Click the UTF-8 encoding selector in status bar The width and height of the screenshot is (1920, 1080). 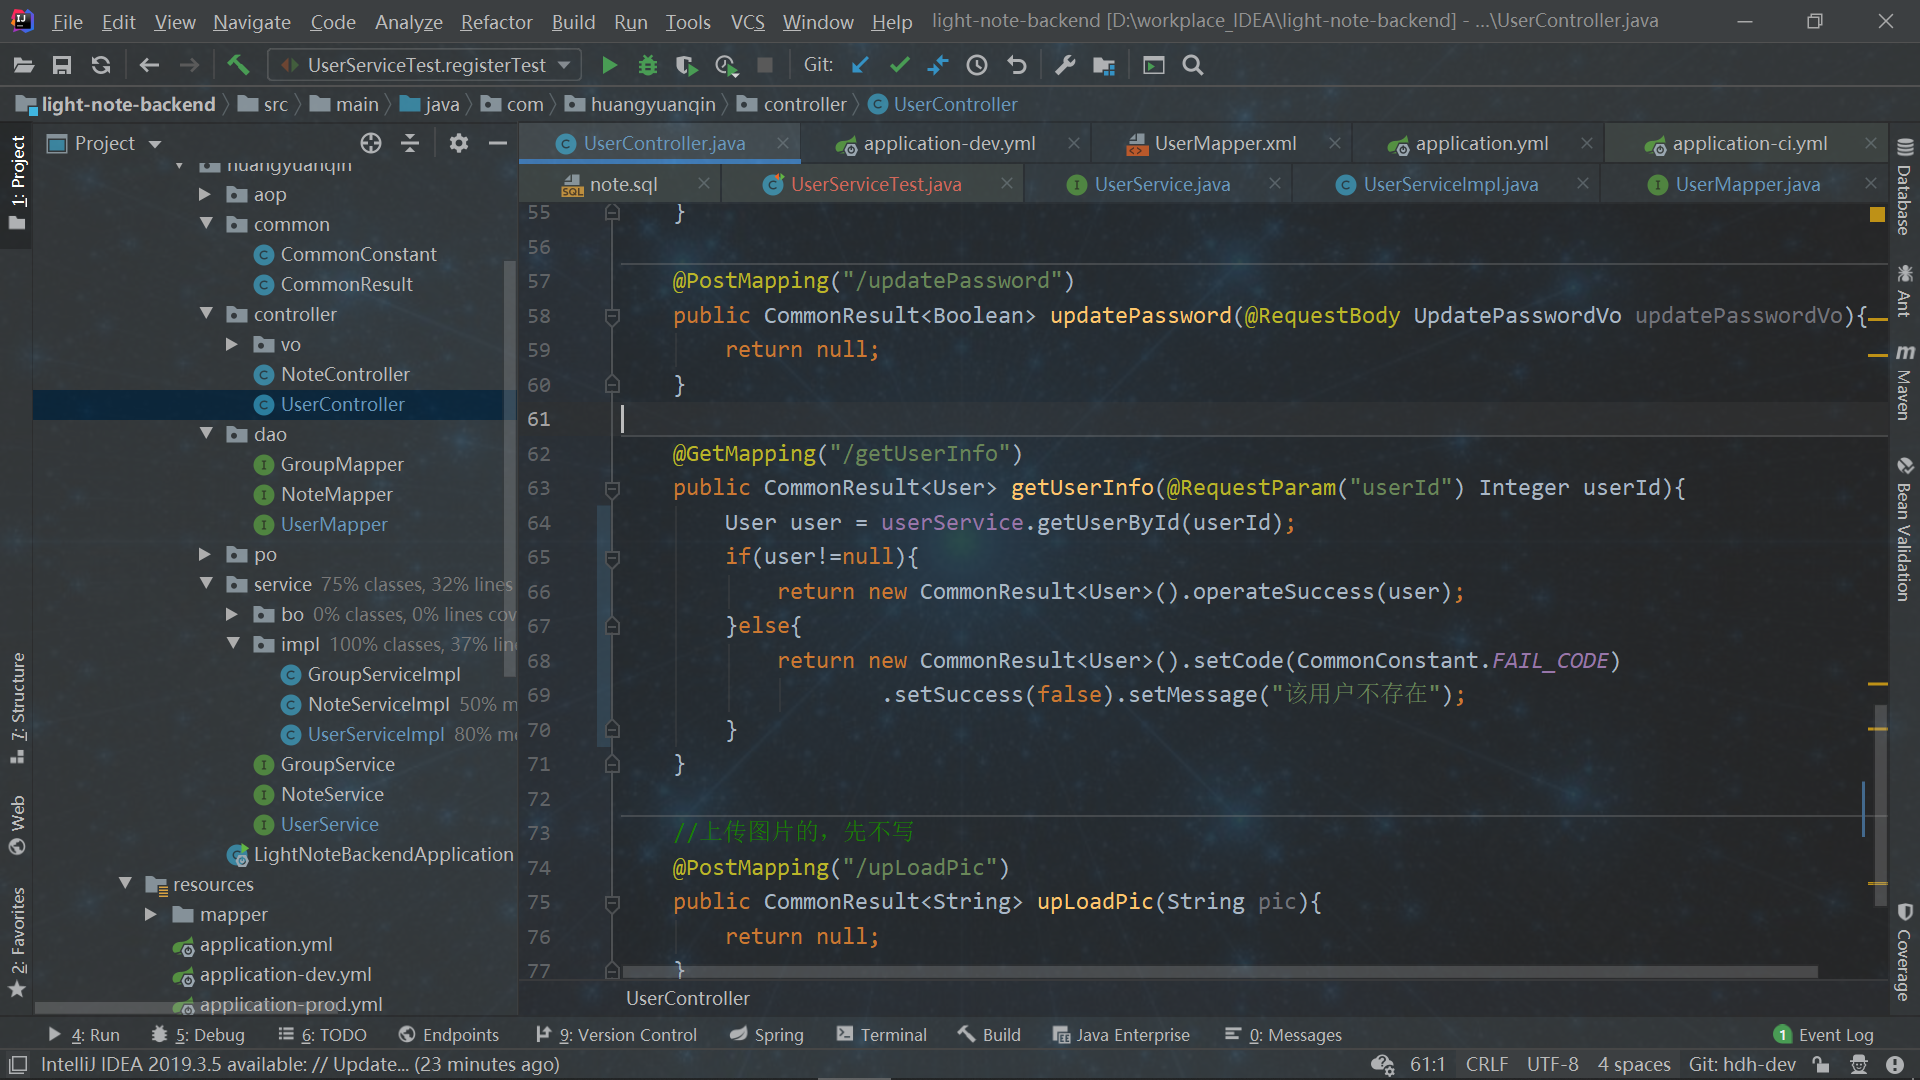(x=1552, y=1064)
